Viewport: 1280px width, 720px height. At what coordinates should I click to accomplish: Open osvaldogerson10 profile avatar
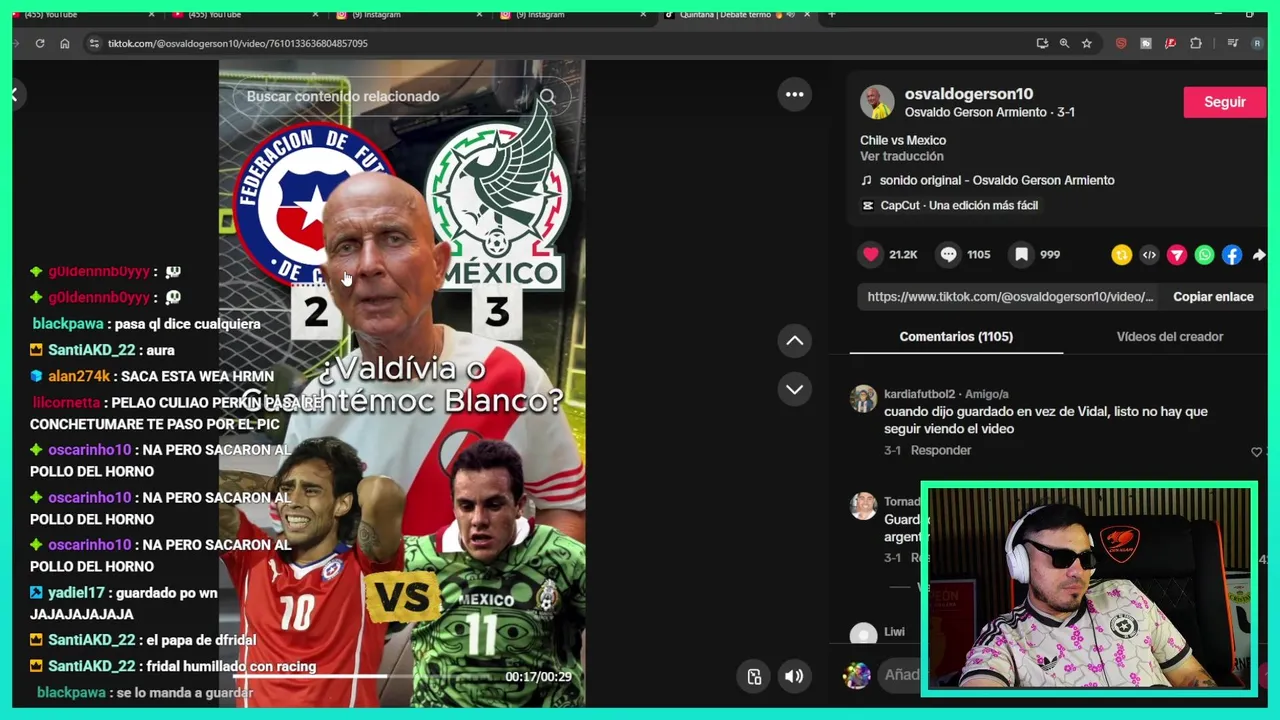pyautogui.click(x=877, y=102)
